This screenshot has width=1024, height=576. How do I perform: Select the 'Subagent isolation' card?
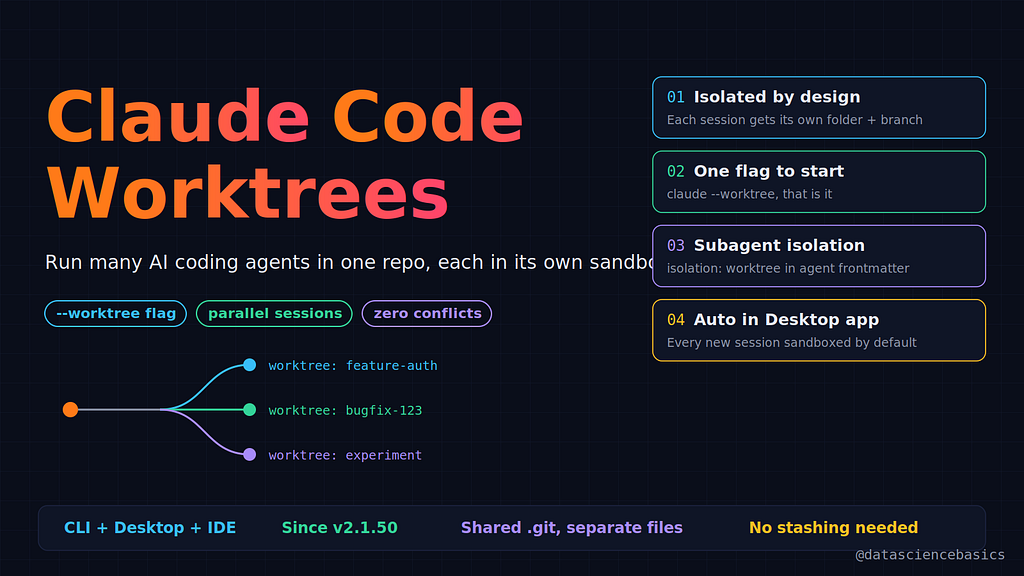(819, 256)
